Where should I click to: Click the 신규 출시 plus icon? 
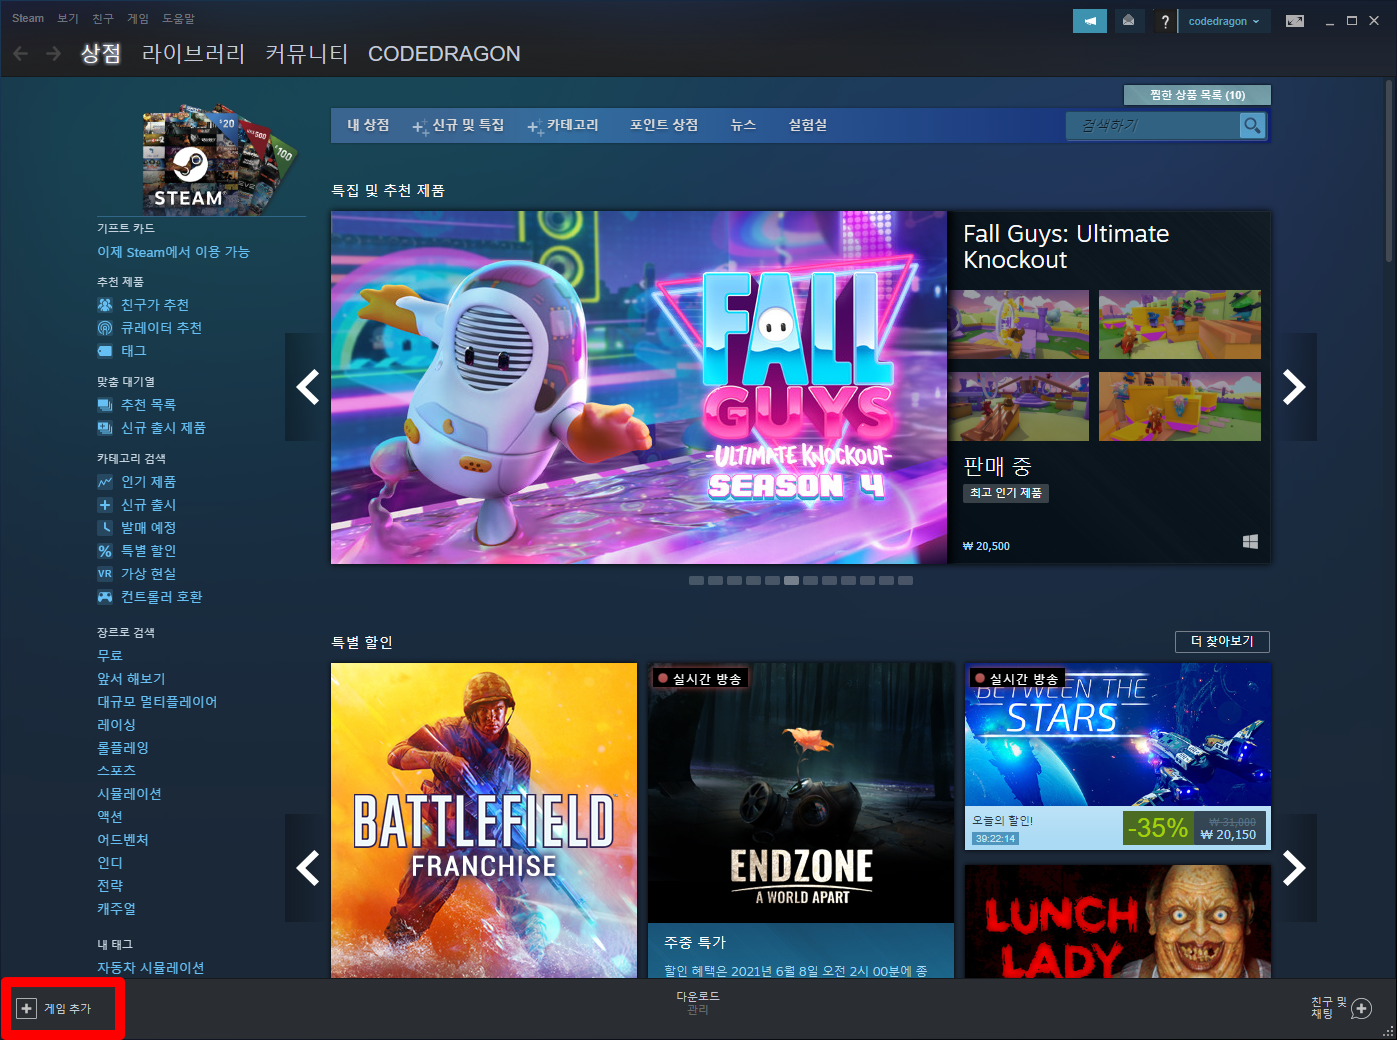tap(105, 505)
